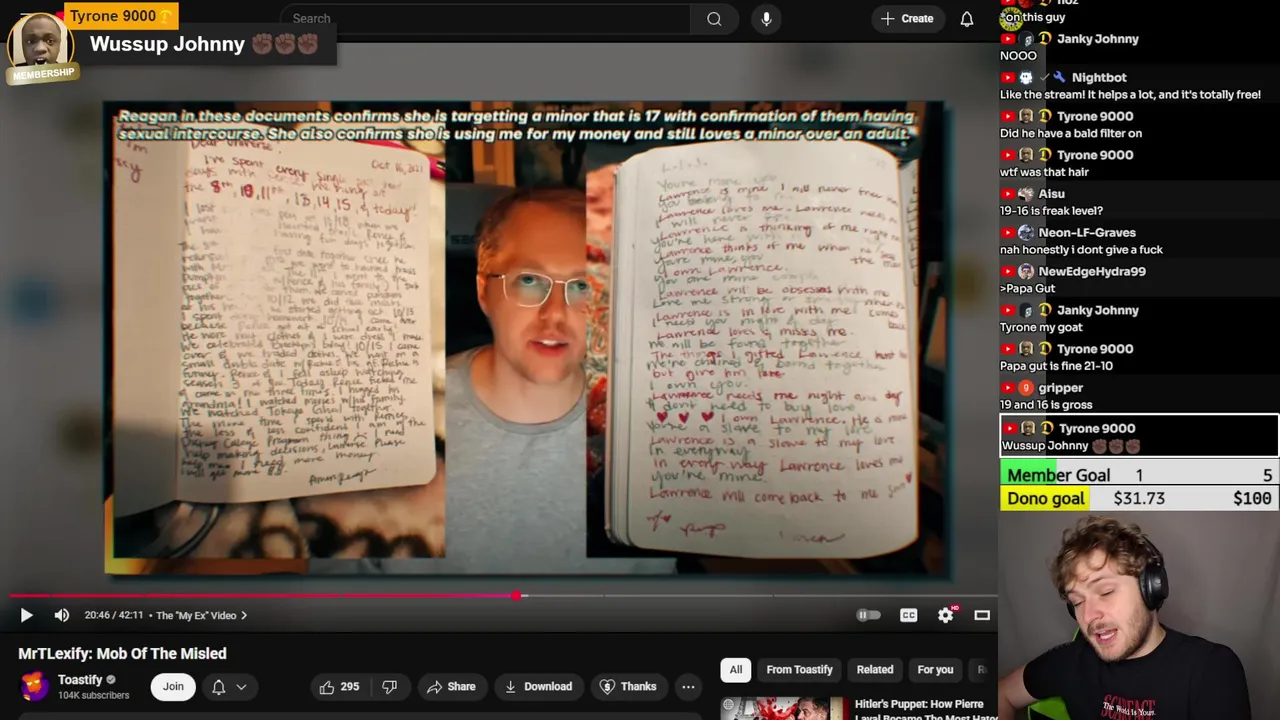
Task: Click the Member Goal bar
Action: [x=1139, y=475]
